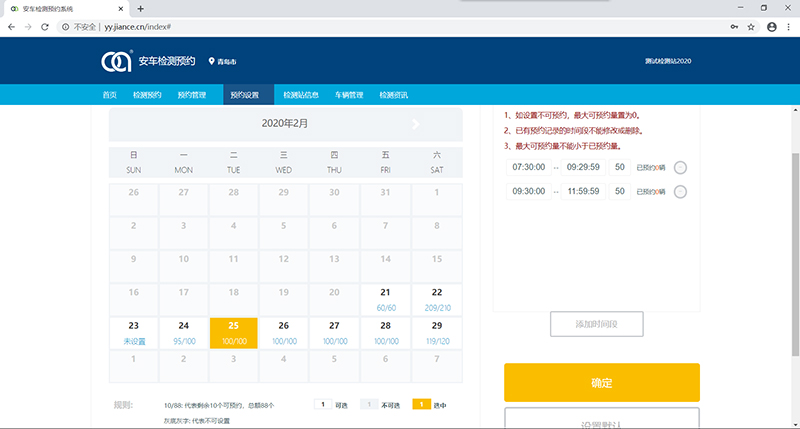The height and width of the screenshot is (429, 800).
Task: Bookmark this page with star icon
Action: point(751,27)
